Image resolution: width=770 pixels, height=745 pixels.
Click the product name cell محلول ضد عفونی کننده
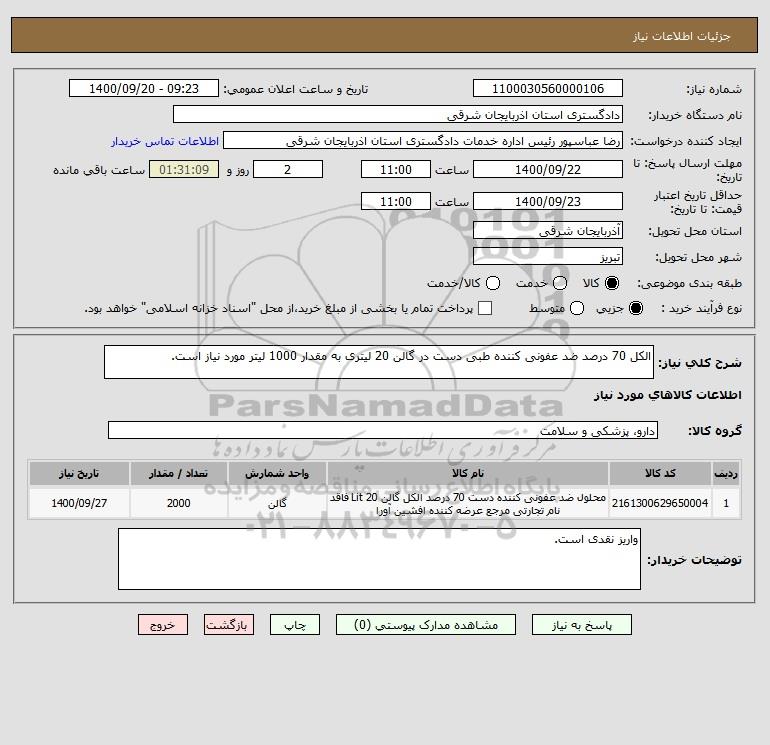point(468,503)
